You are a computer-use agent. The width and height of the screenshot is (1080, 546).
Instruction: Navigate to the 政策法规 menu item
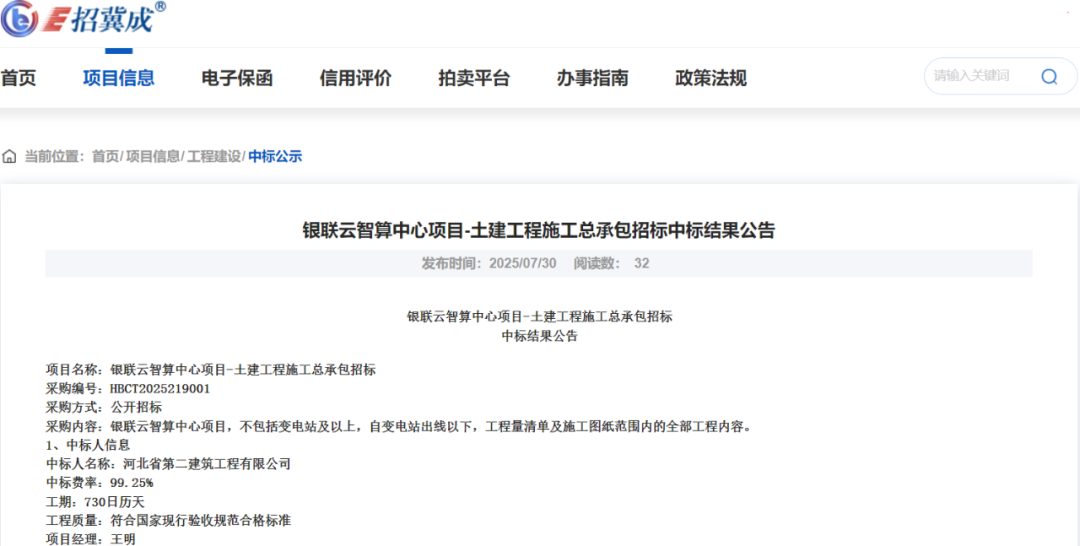[711, 78]
